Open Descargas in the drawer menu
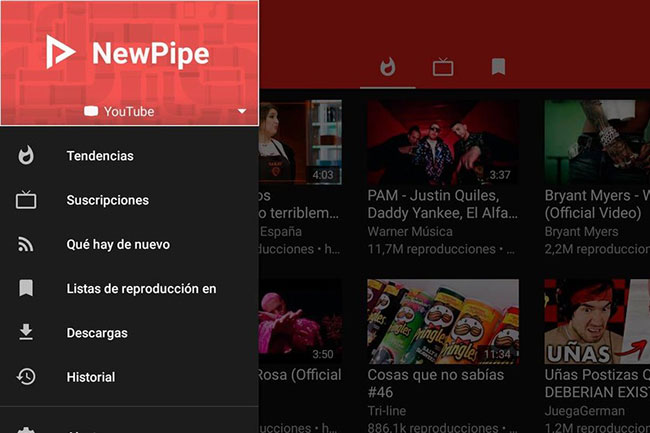Image resolution: width=650 pixels, height=433 pixels. 129,333
